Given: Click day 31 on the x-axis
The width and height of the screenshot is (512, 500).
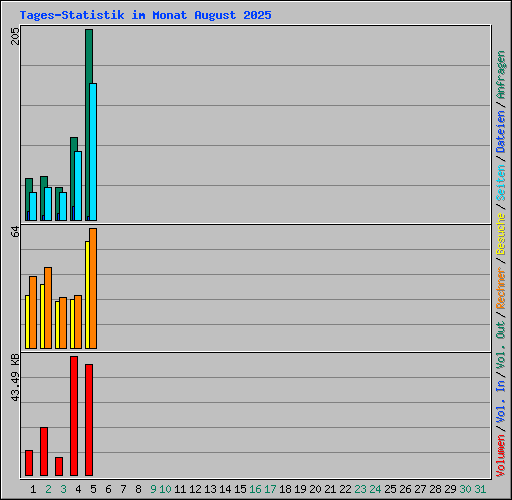Looking at the screenshot, I should pyautogui.click(x=480, y=489).
